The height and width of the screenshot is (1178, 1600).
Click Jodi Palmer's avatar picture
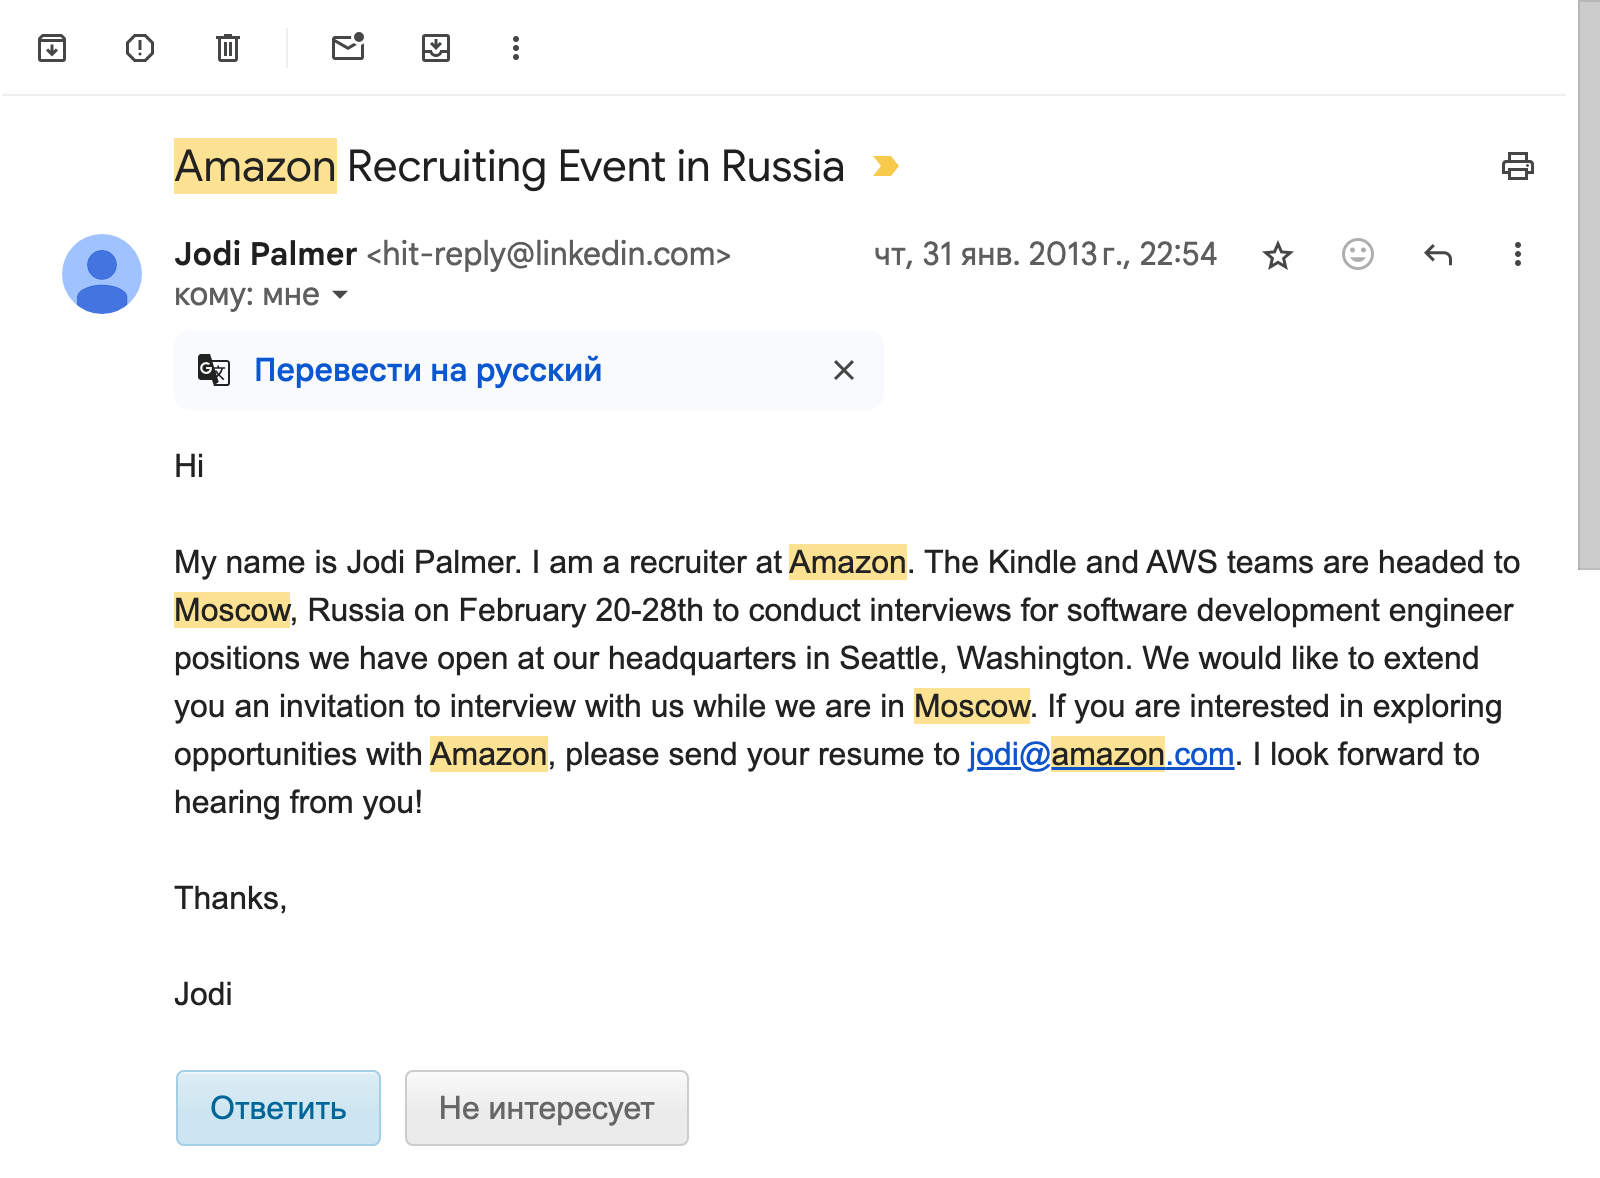[102, 274]
